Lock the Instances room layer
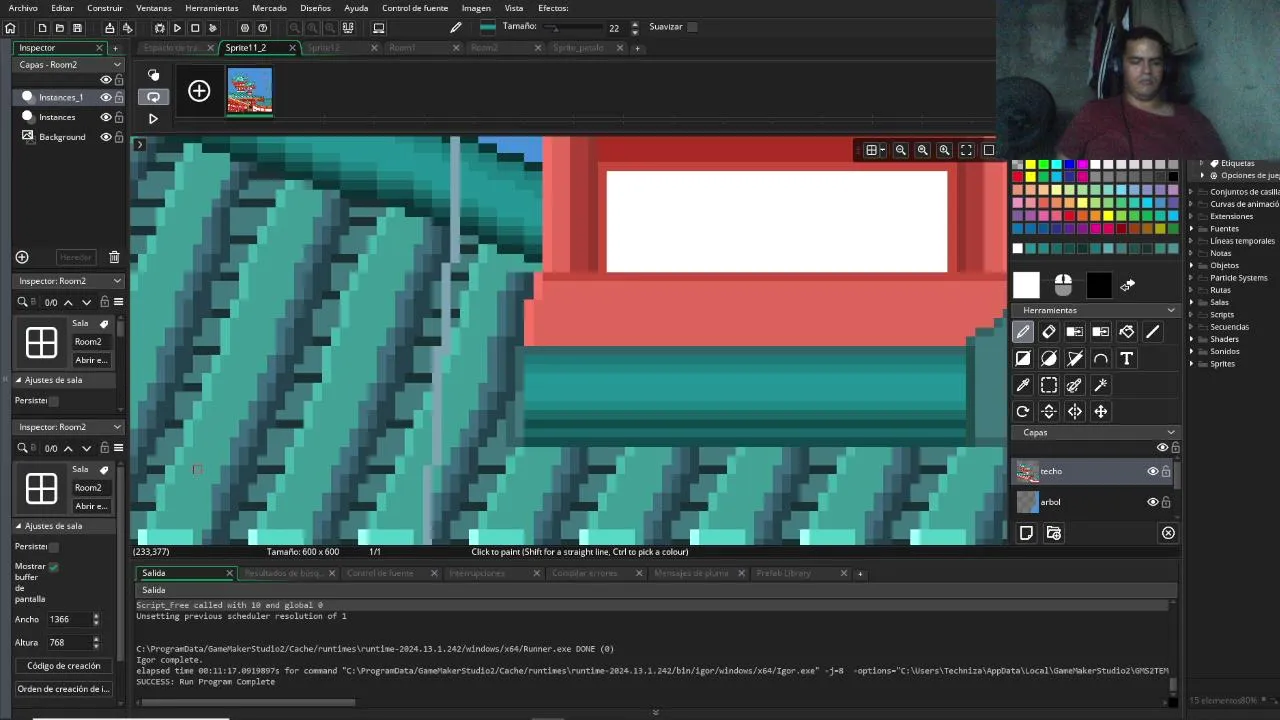1280x720 pixels. point(119,117)
